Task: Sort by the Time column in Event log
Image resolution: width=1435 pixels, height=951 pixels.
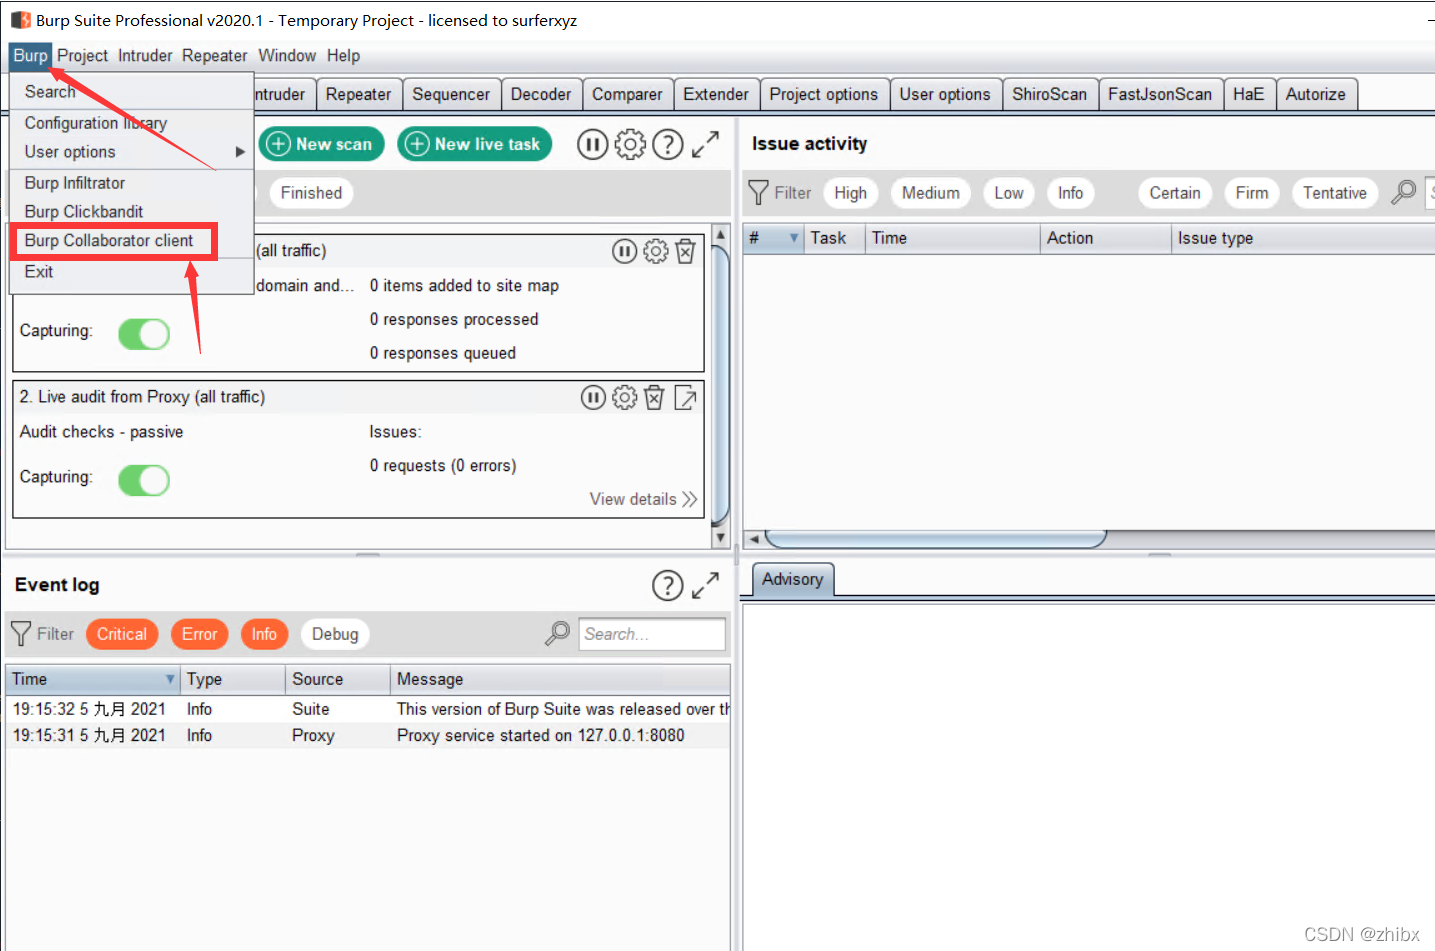Action: pyautogui.click(x=92, y=679)
